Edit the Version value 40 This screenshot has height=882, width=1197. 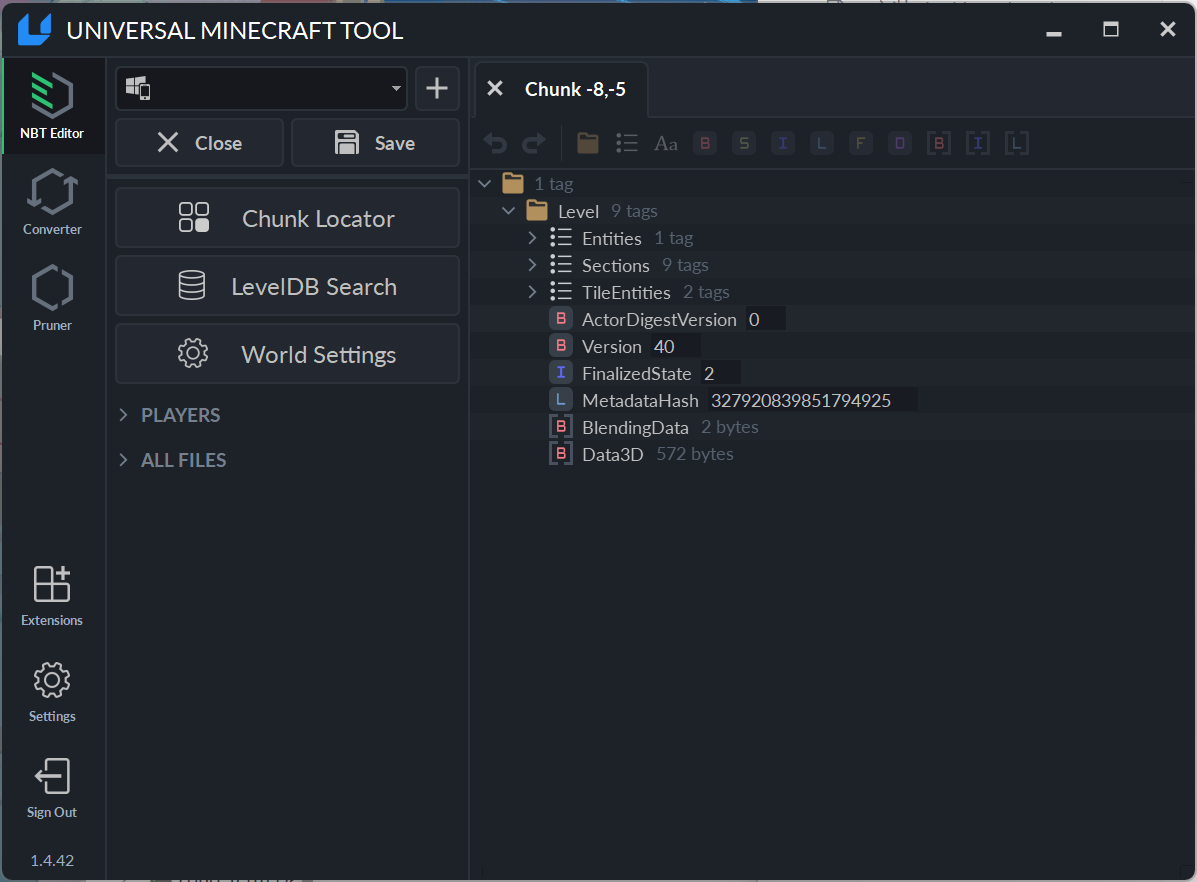click(674, 347)
